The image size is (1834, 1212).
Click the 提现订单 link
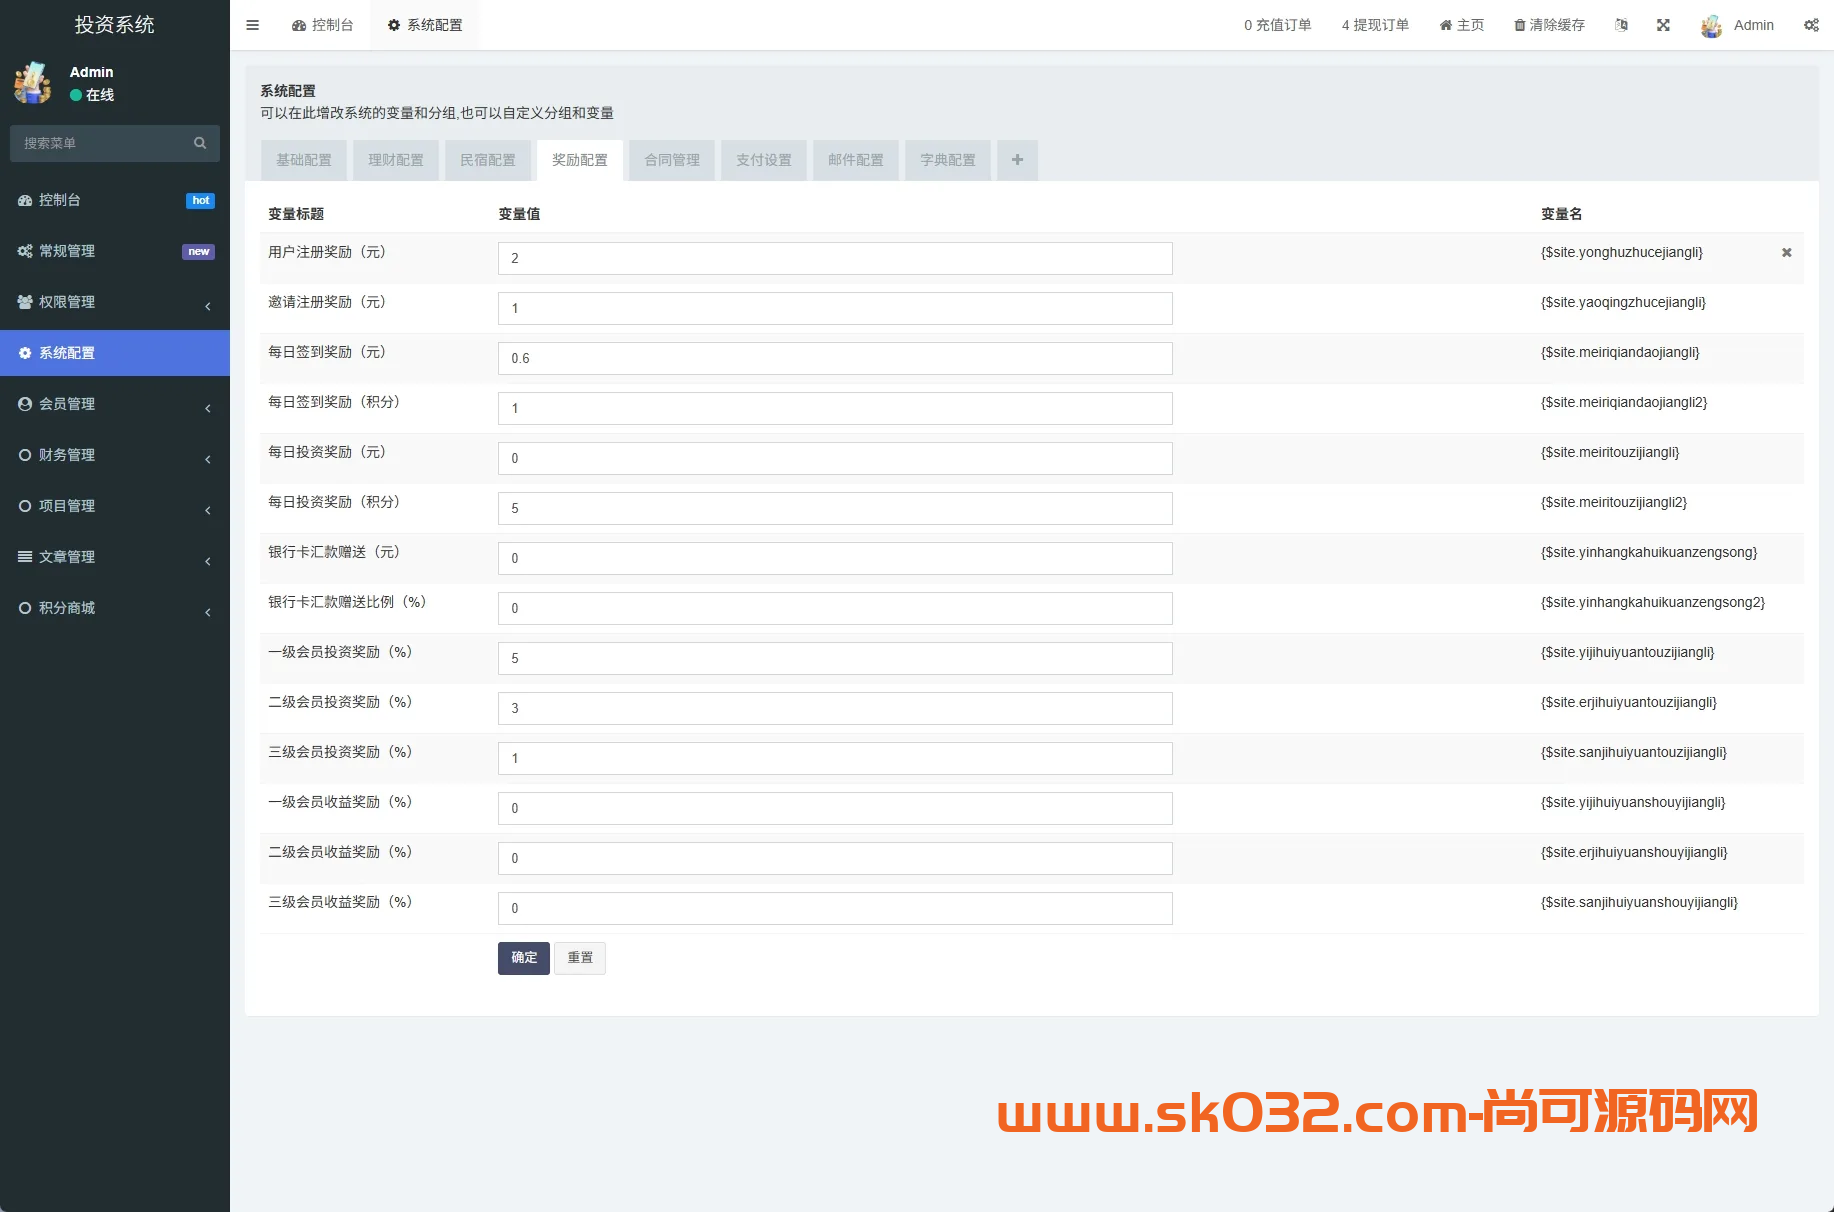click(x=1375, y=25)
